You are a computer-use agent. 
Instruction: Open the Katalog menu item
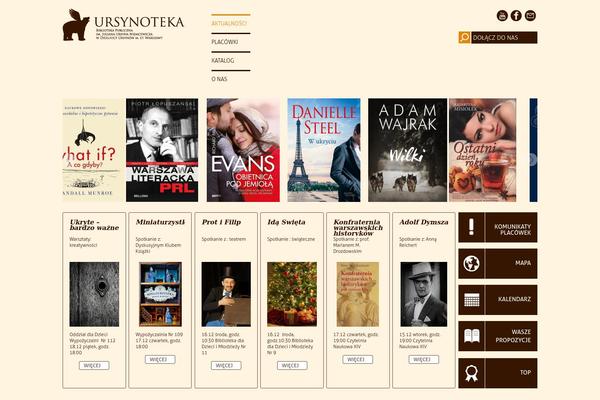point(223,60)
